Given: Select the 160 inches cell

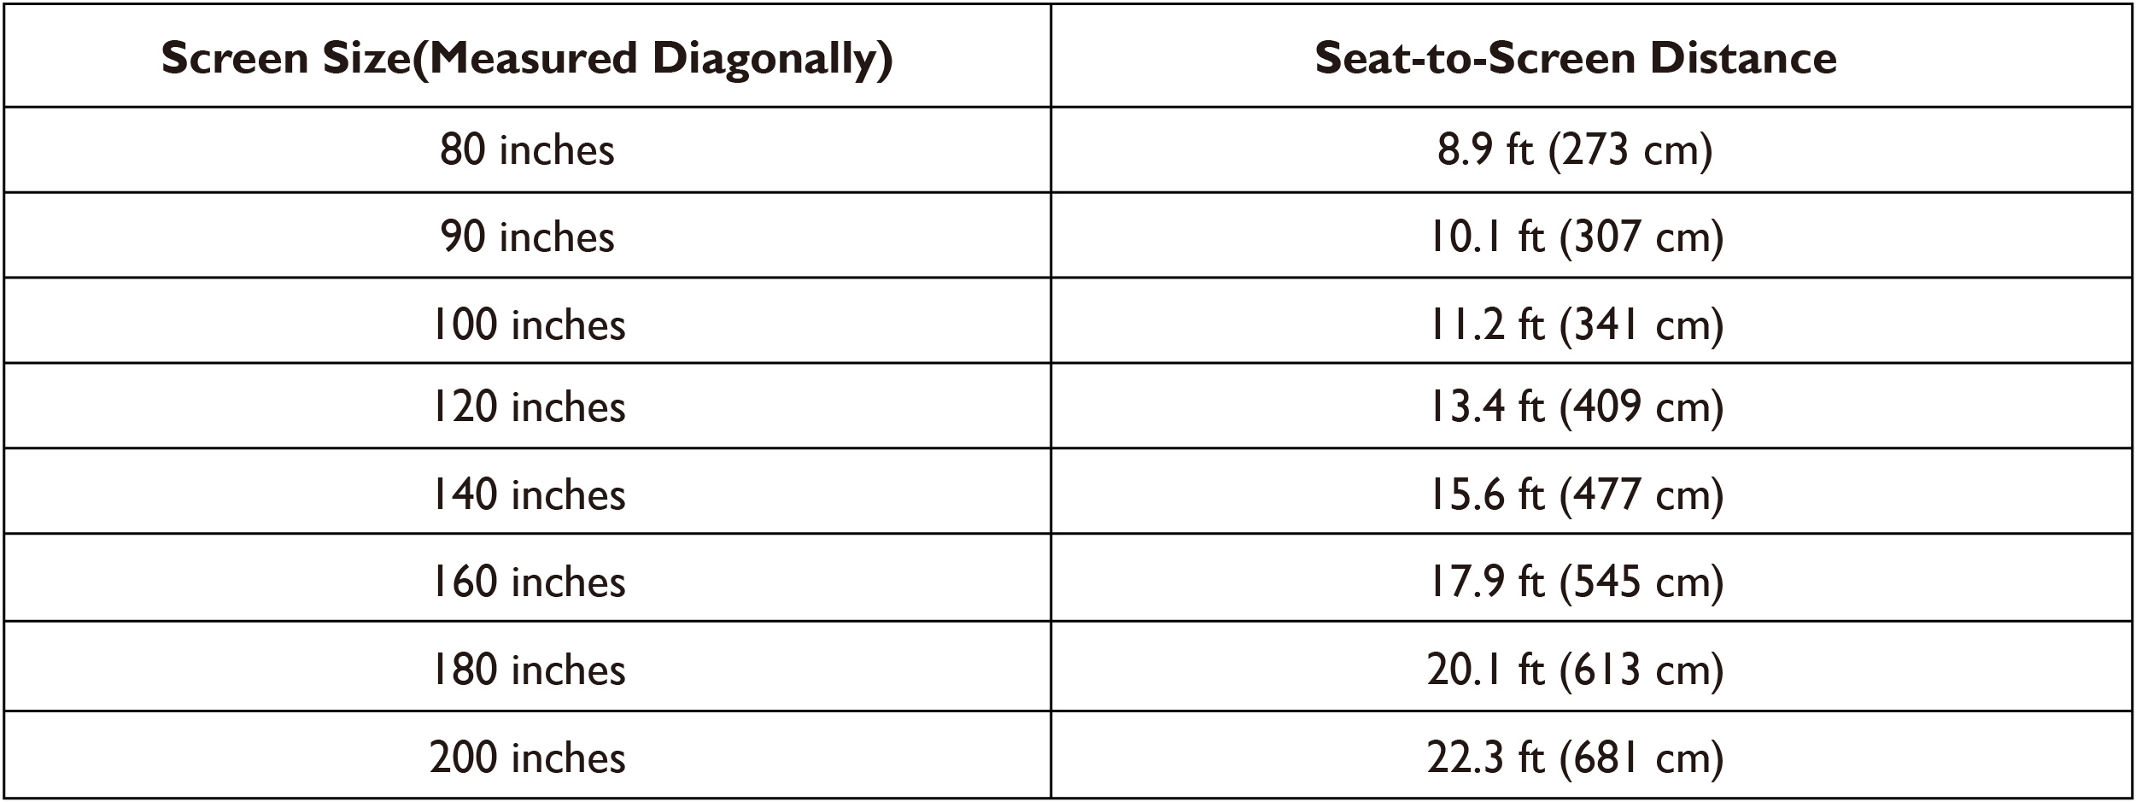Looking at the screenshot, I should tap(527, 578).
